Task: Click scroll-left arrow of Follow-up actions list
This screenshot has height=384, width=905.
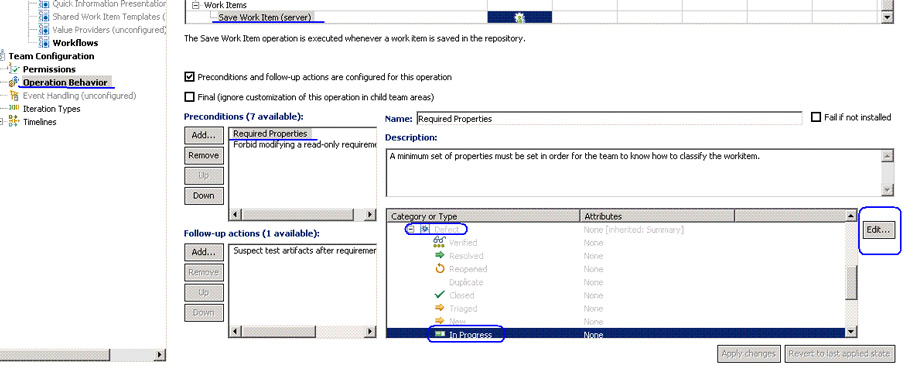Action: pyautogui.click(x=235, y=331)
